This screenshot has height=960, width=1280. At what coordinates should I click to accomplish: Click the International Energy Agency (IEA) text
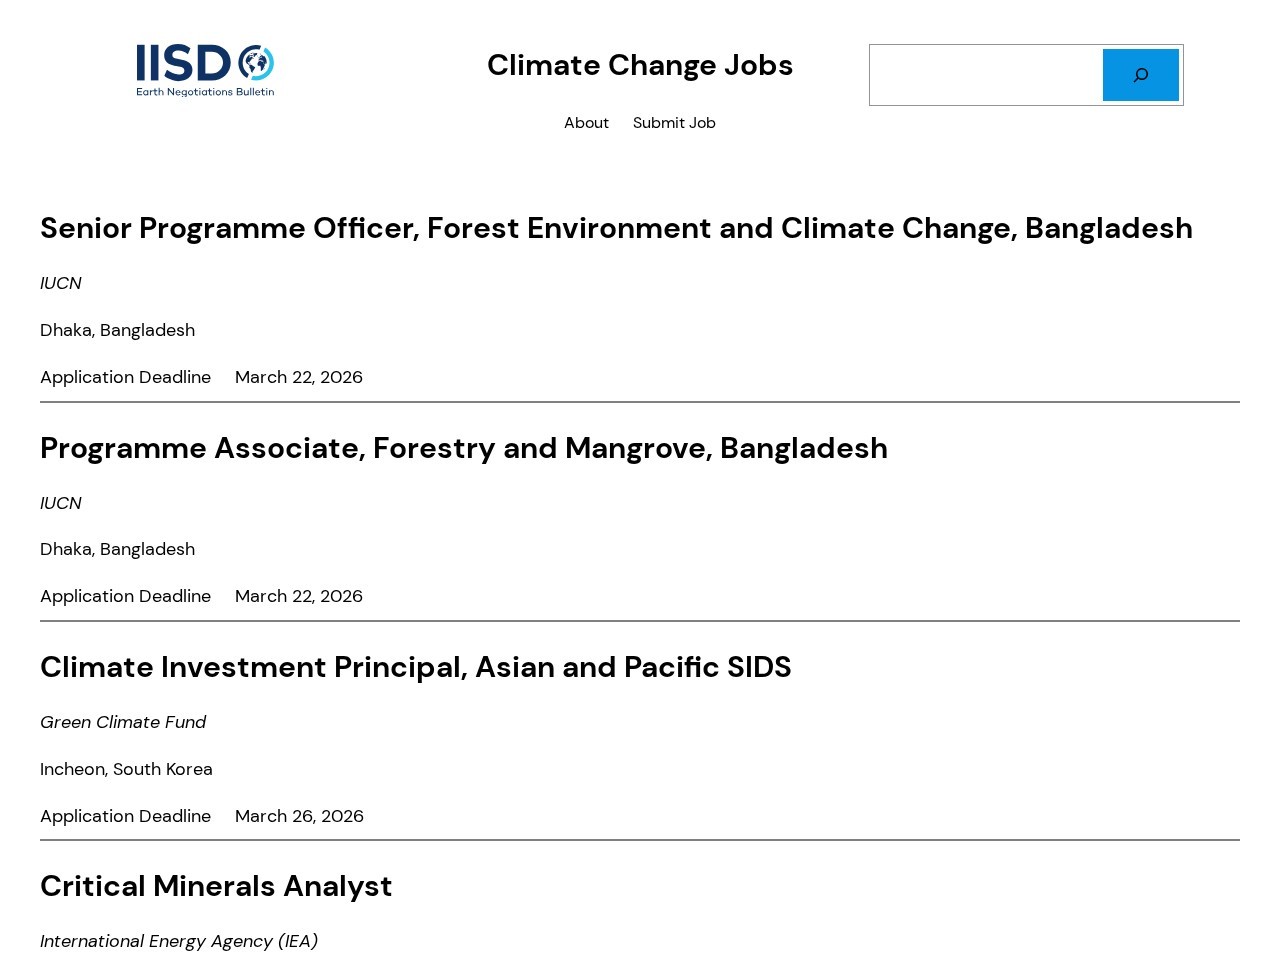tap(179, 941)
